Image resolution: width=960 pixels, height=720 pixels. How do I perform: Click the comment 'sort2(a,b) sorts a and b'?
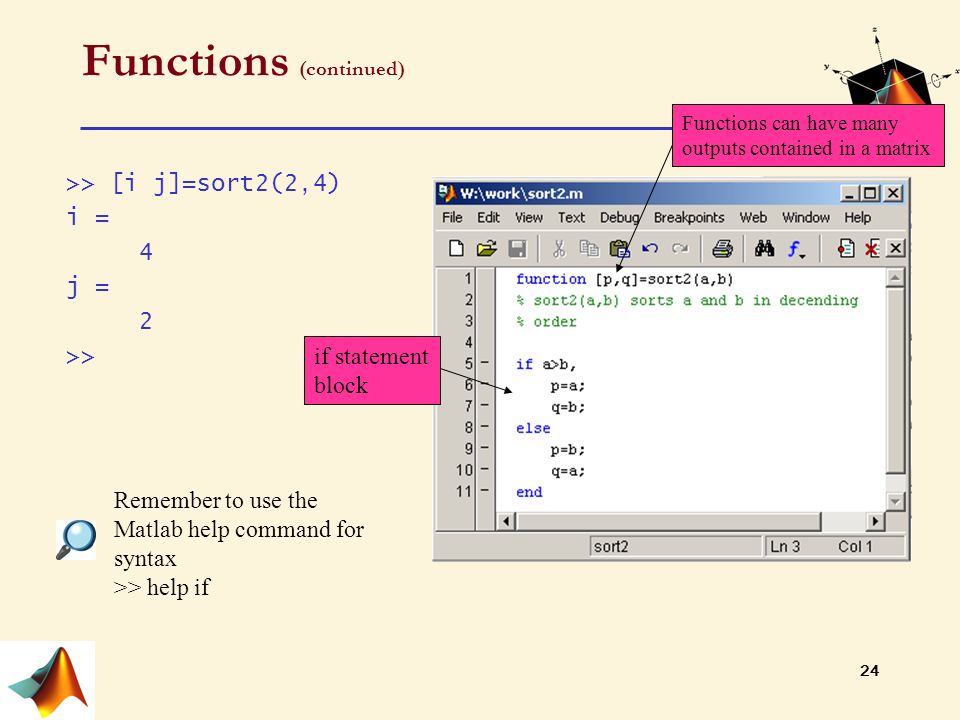[x=687, y=301]
